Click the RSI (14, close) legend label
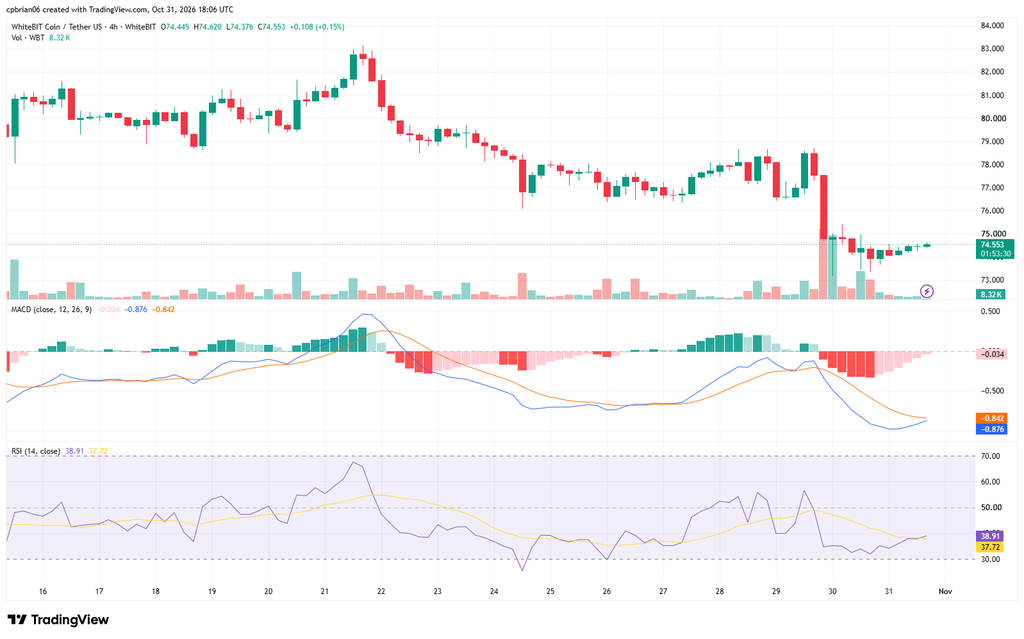Screen dimensions: 1024x639 tap(36, 451)
